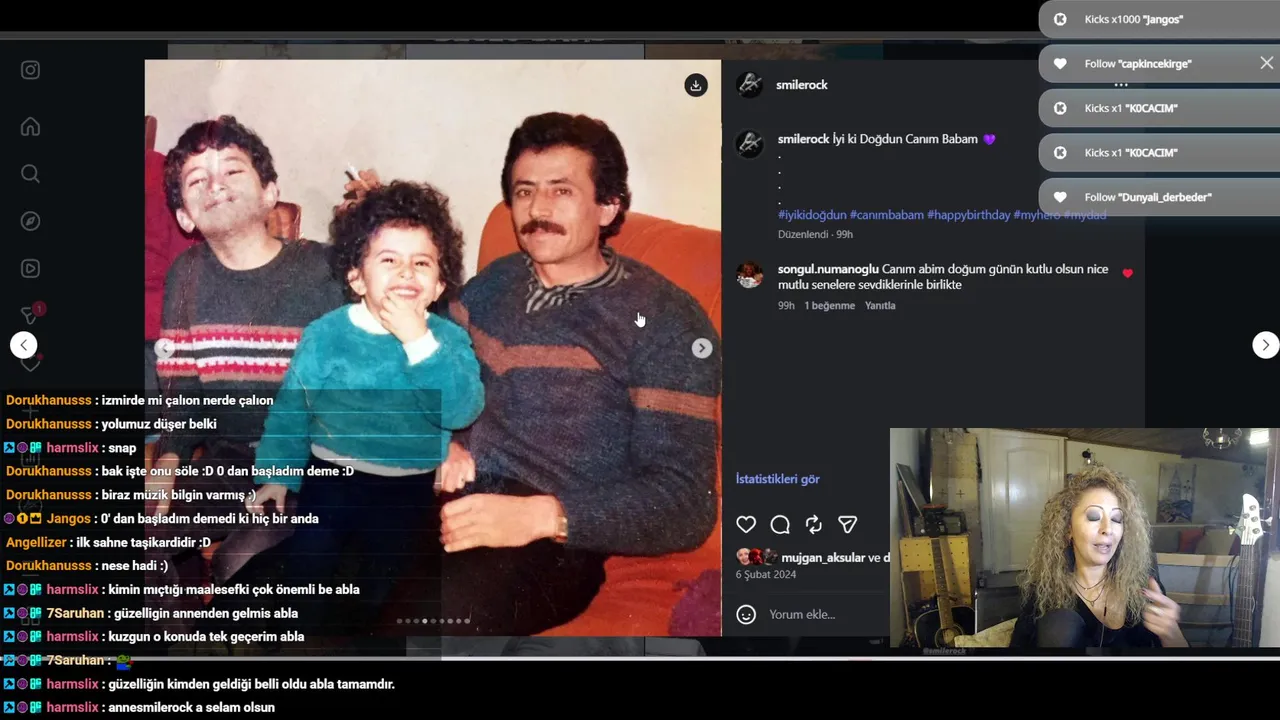Show previous photo in the carousel
Viewport: 1280px width, 720px height.
(164, 348)
